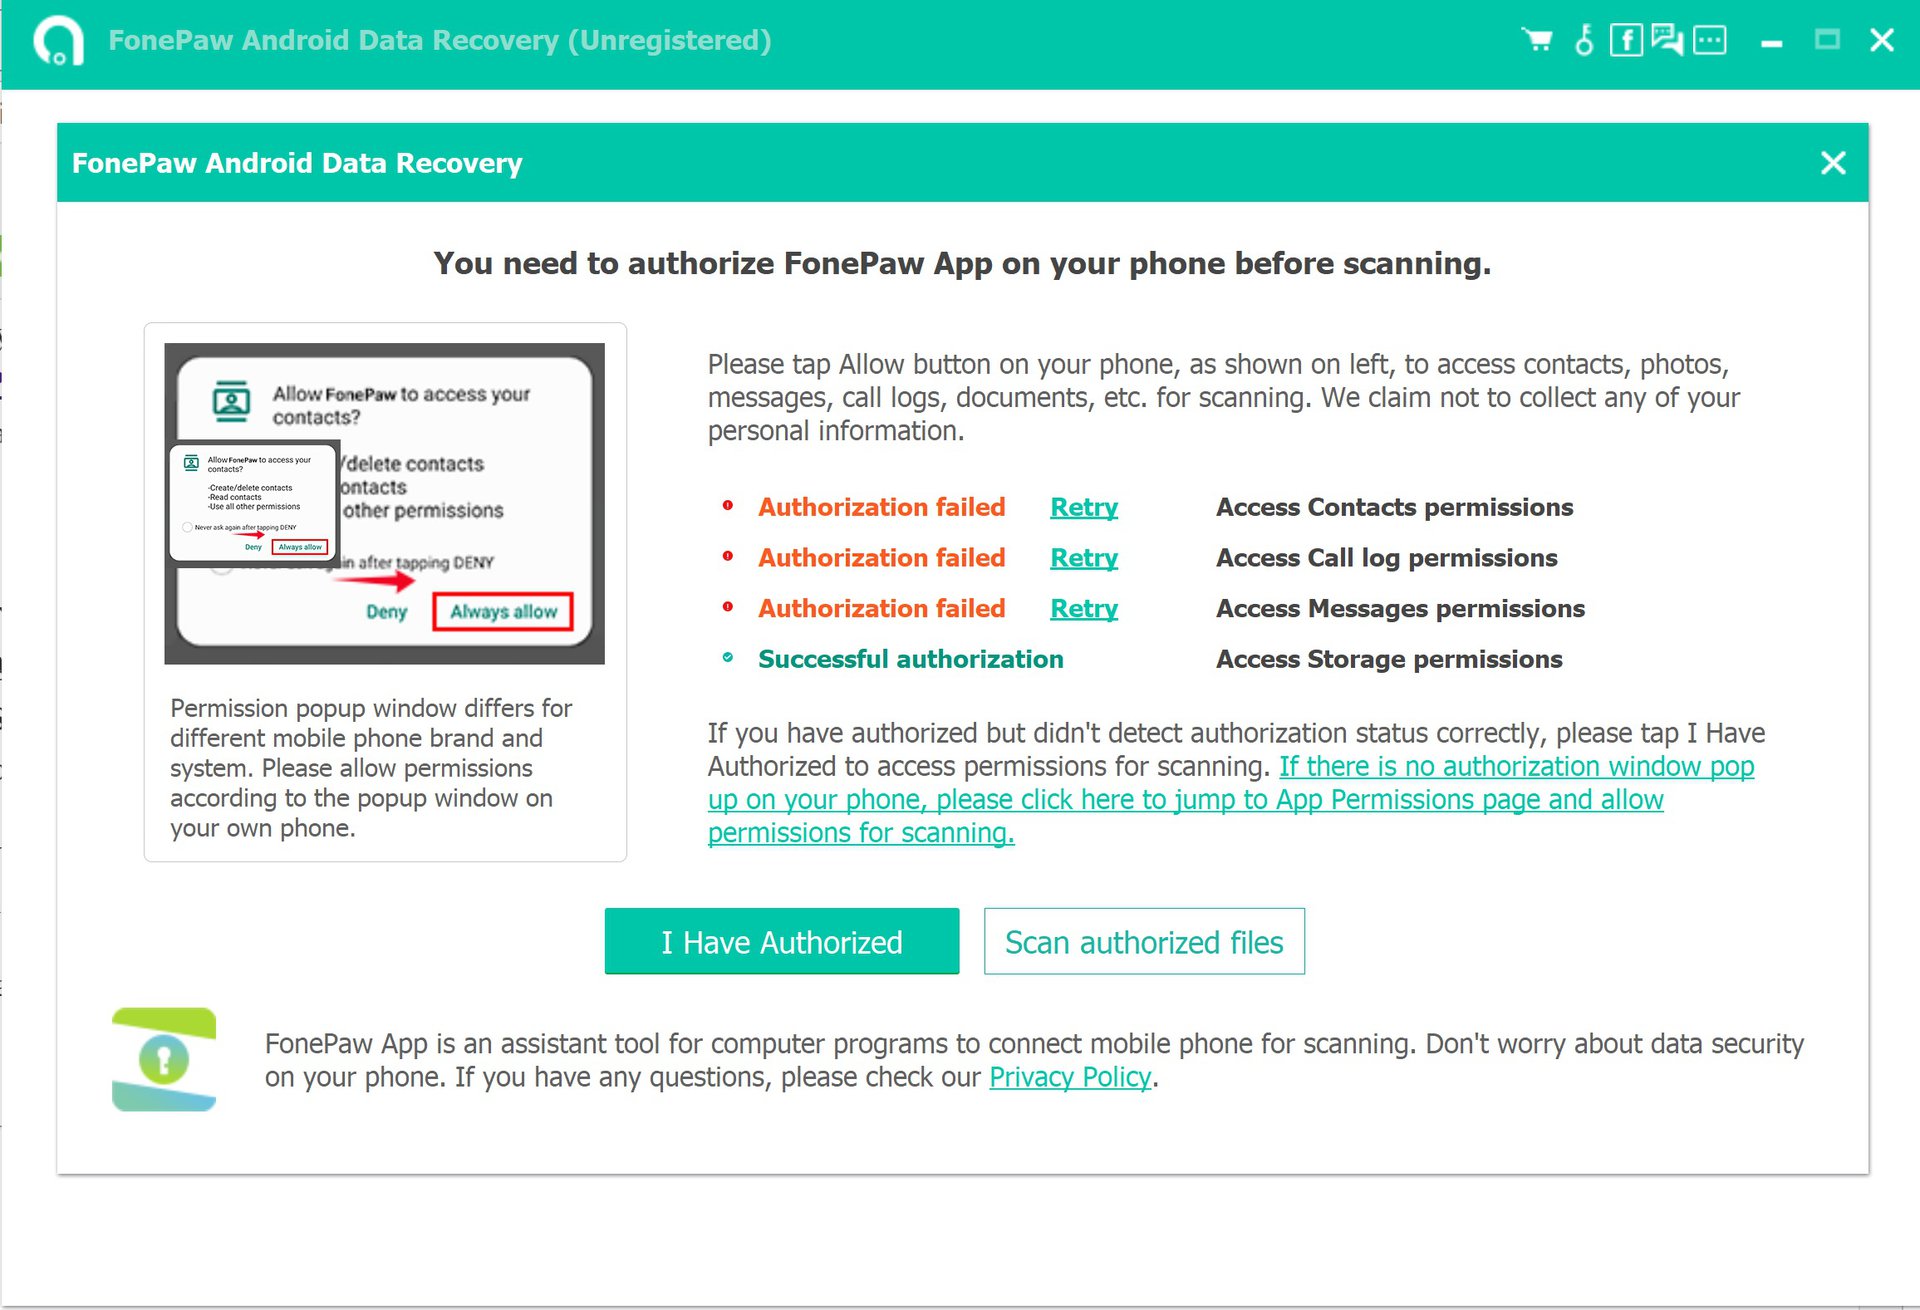1920x1310 pixels.
Task: Click the dialog close X button
Action: point(1834,162)
